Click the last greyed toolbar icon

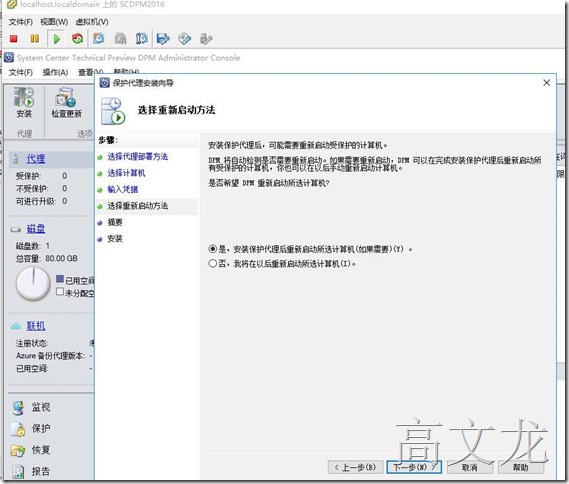(x=206, y=38)
